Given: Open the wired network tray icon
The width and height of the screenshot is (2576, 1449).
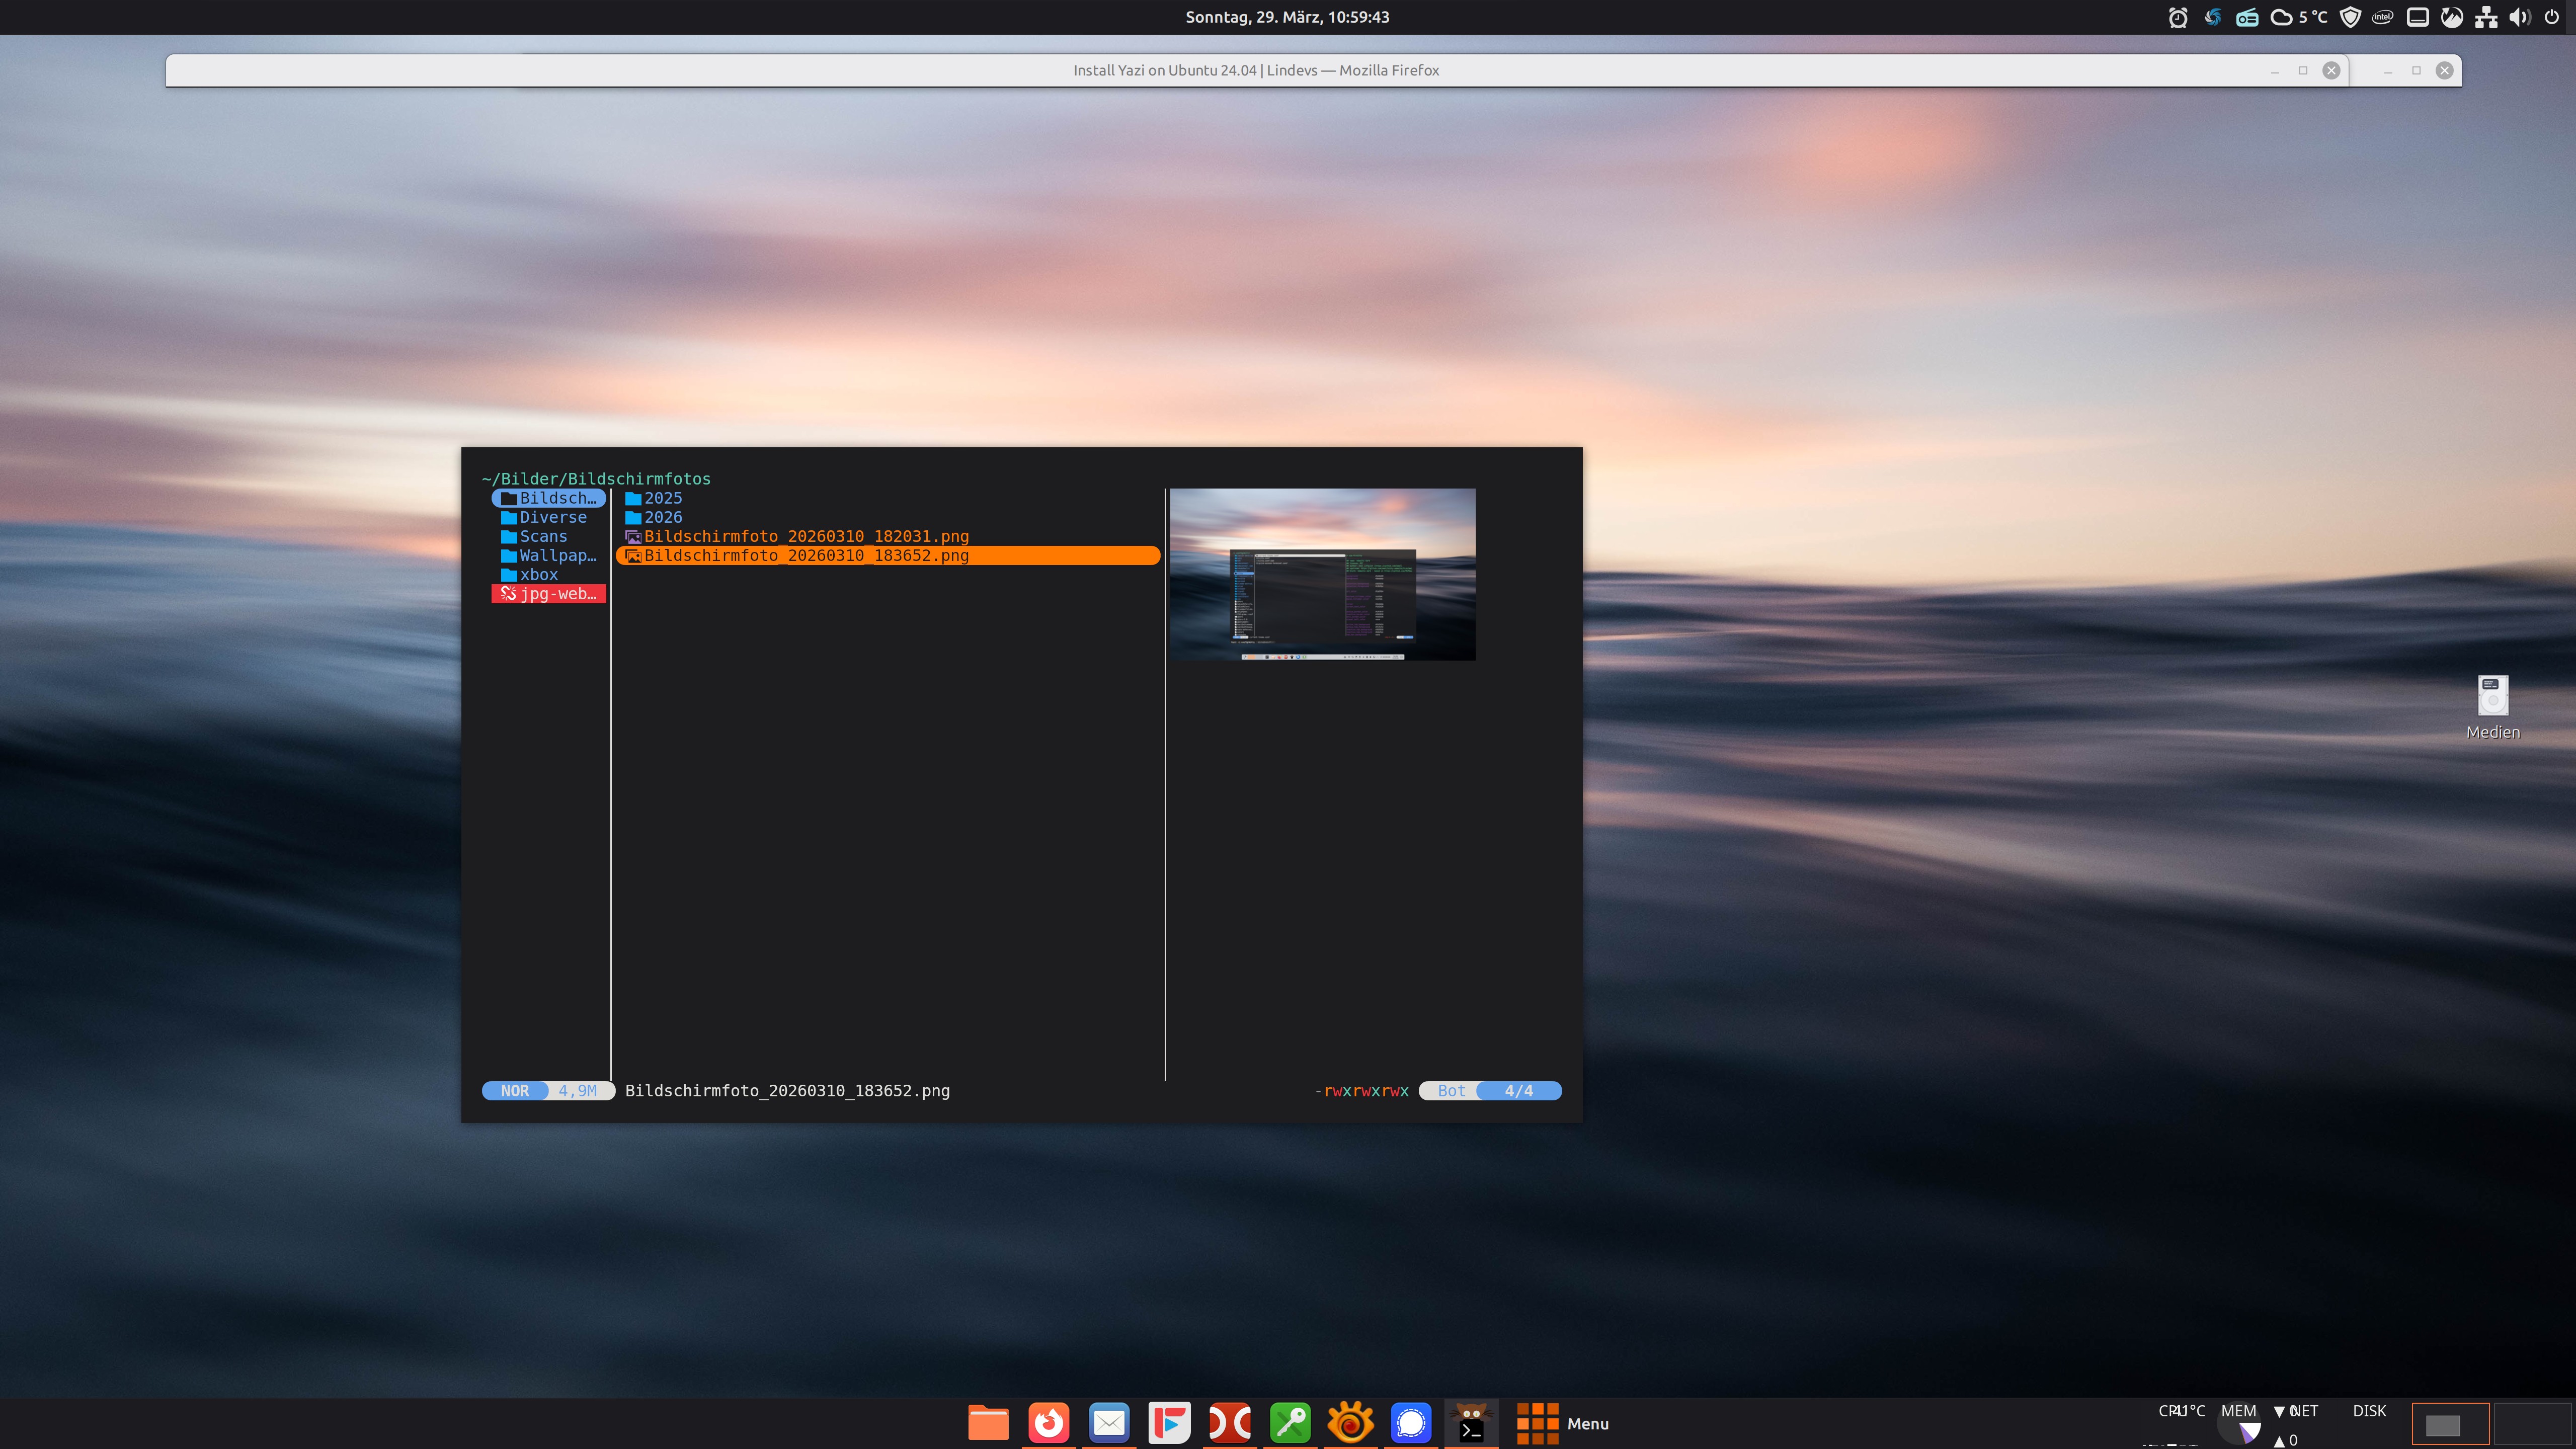Looking at the screenshot, I should (x=2486, y=17).
